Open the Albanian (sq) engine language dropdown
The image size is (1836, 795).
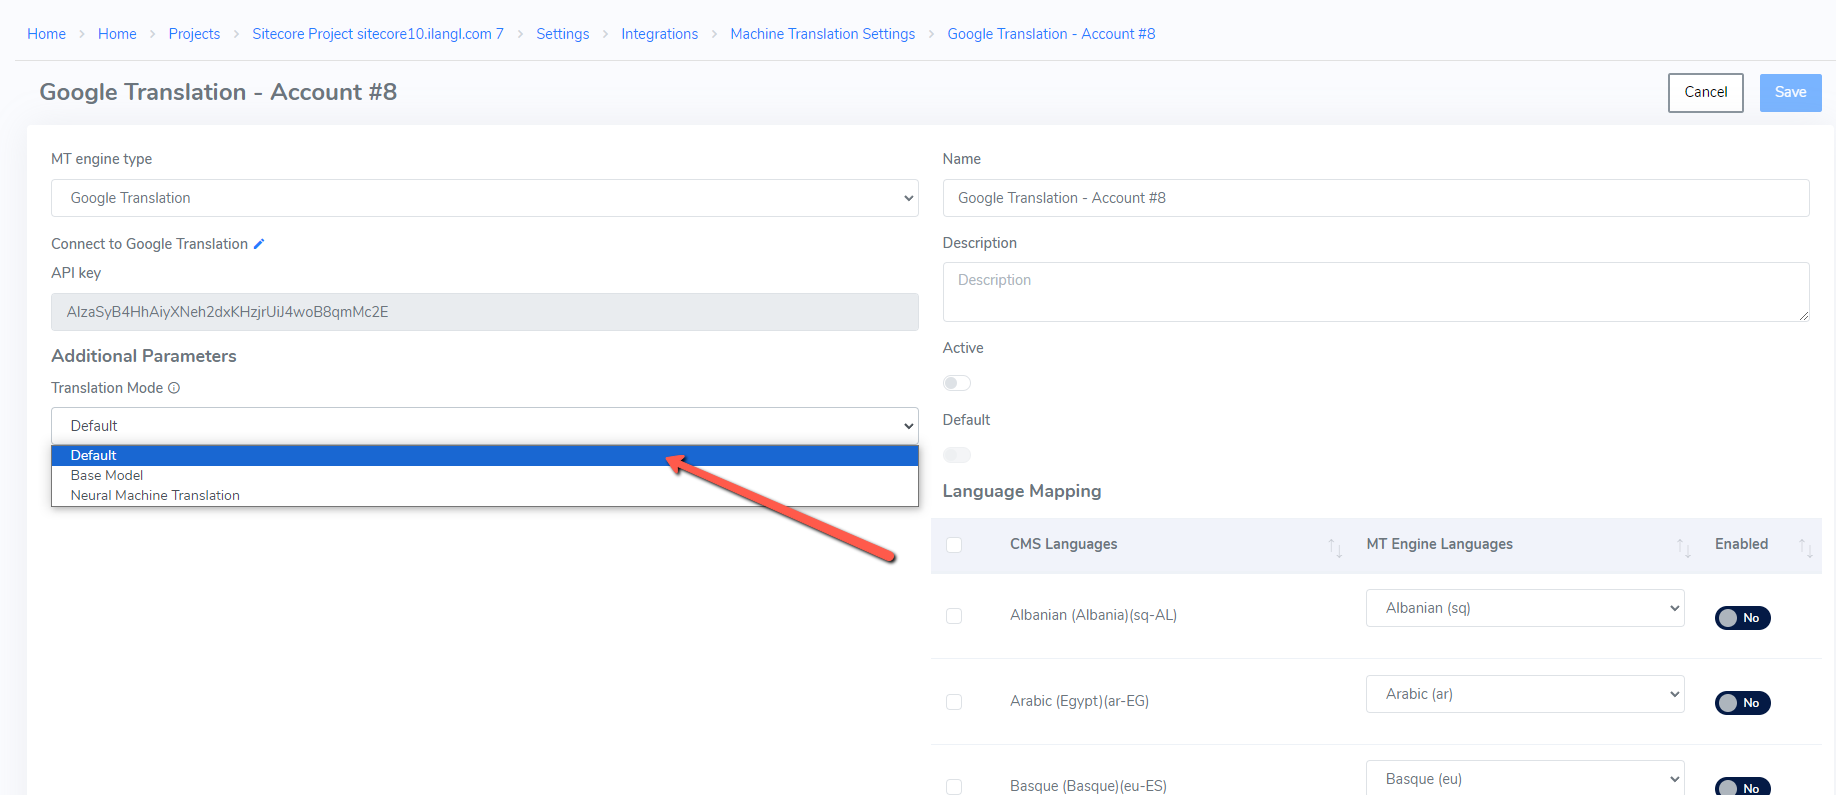[x=1525, y=608]
